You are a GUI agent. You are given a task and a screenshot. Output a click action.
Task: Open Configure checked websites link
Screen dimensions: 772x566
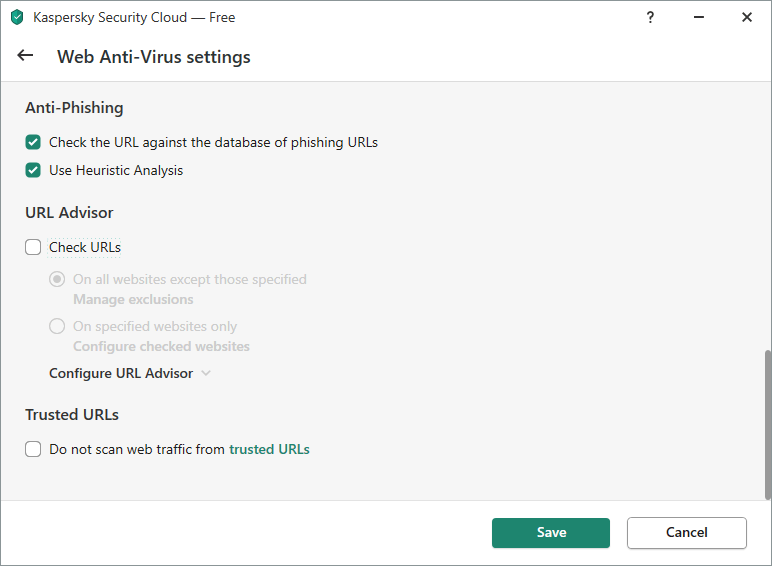(161, 346)
